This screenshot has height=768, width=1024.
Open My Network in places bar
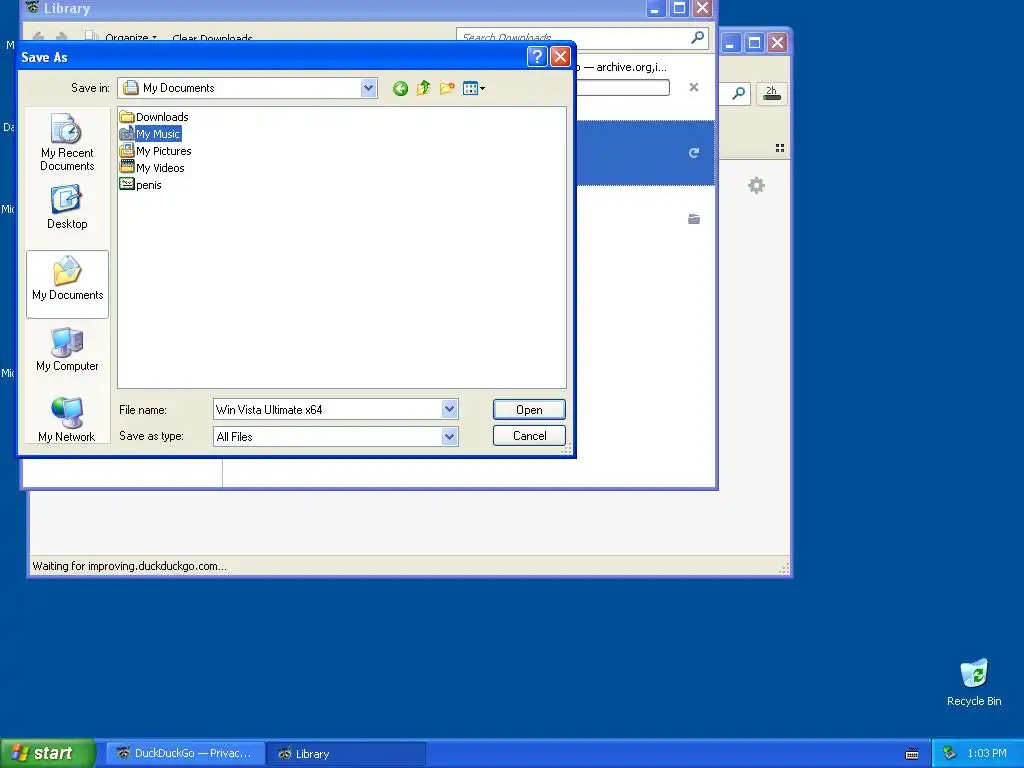coord(67,420)
